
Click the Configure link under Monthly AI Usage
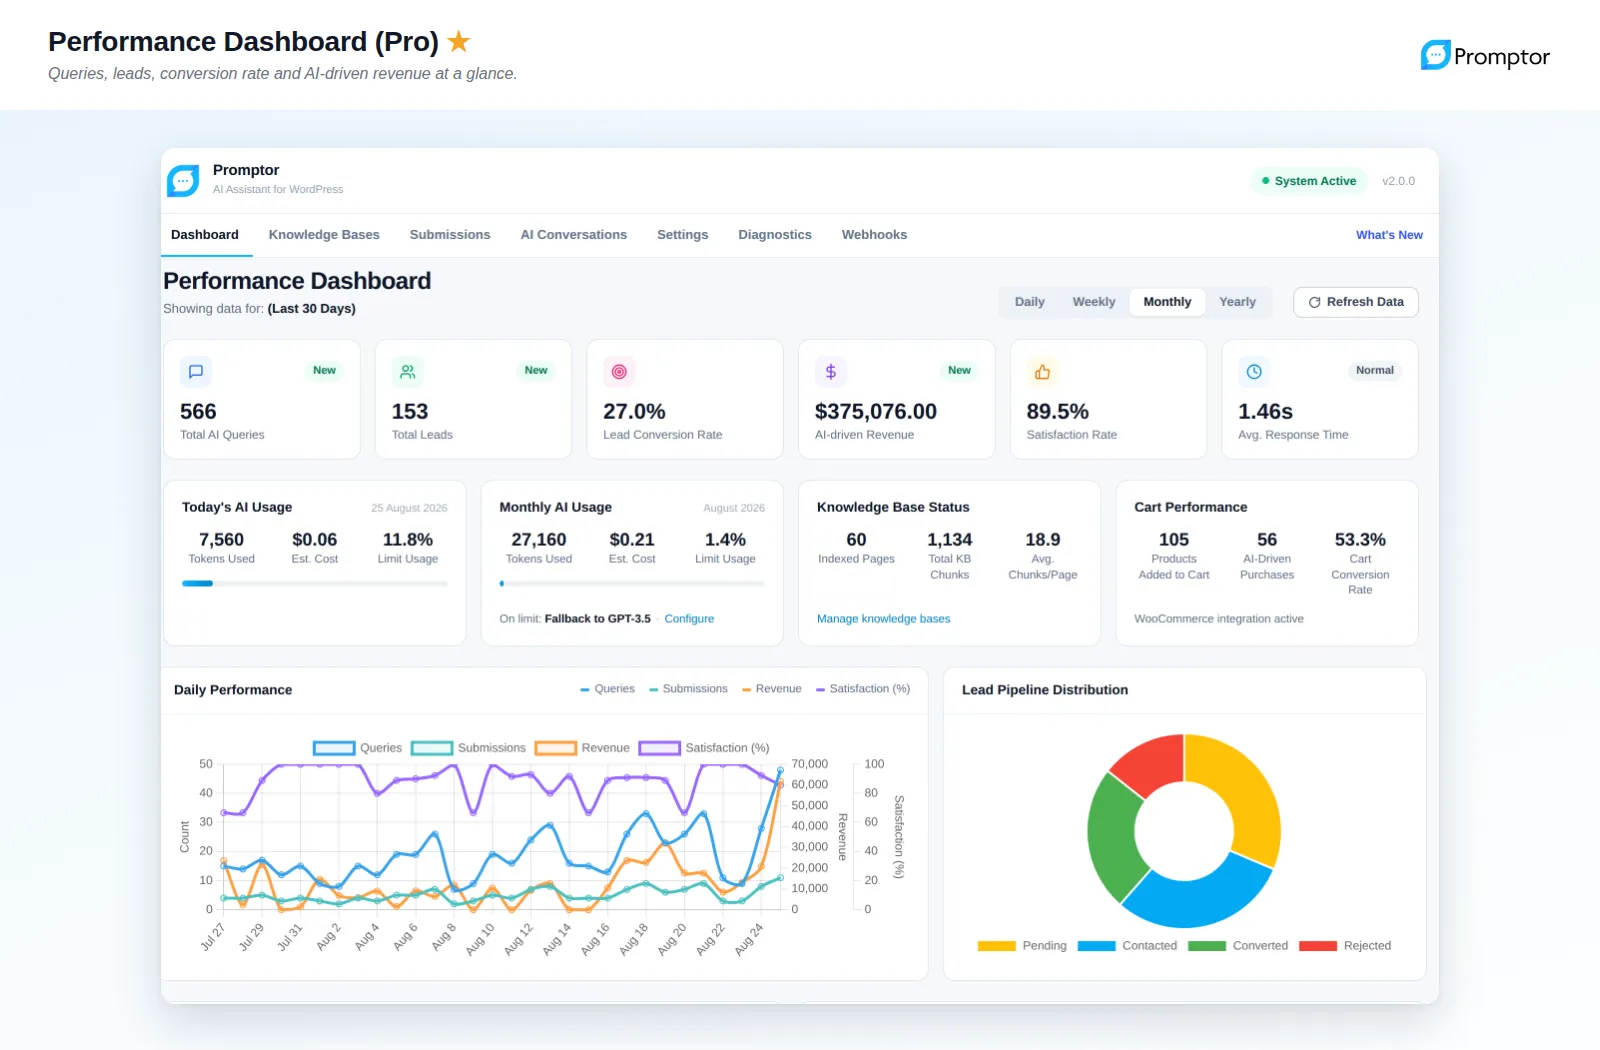(x=689, y=619)
